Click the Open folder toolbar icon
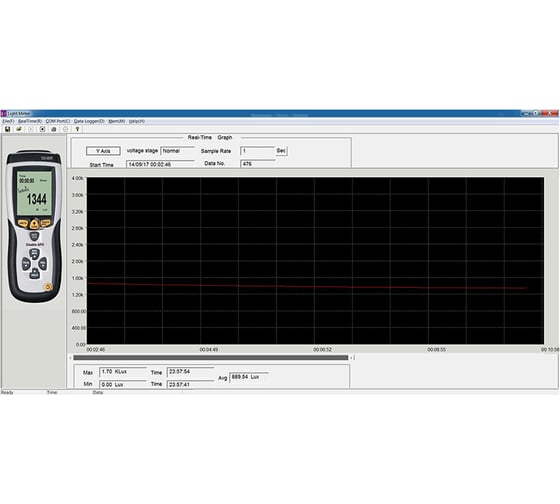The image size is (560, 504). (19, 129)
